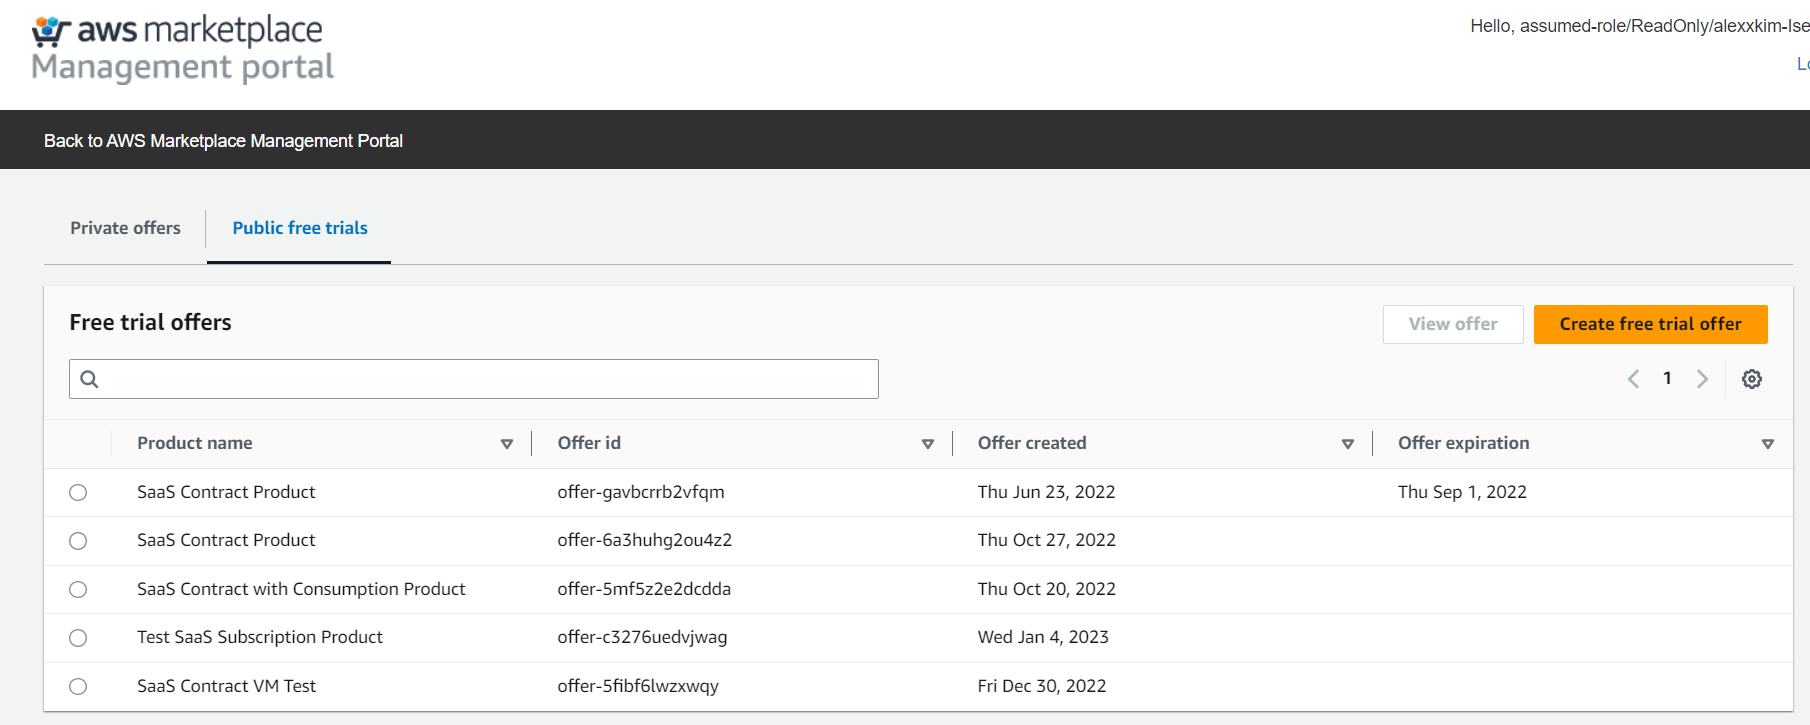The width and height of the screenshot is (1810, 725).
Task: Click the Thu Oct 20, 2022 date
Action: coord(1047,589)
